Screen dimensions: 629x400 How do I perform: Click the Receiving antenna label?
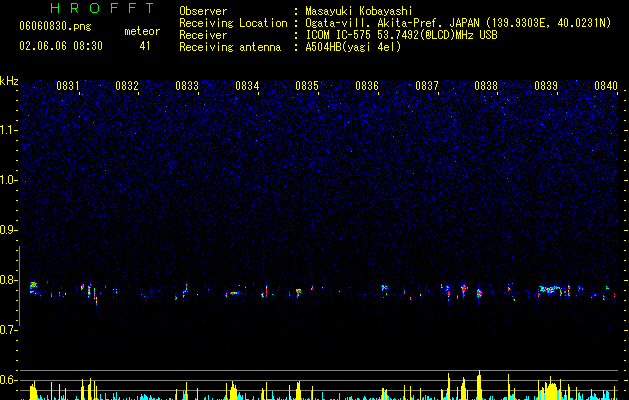pyautogui.click(x=230, y=47)
